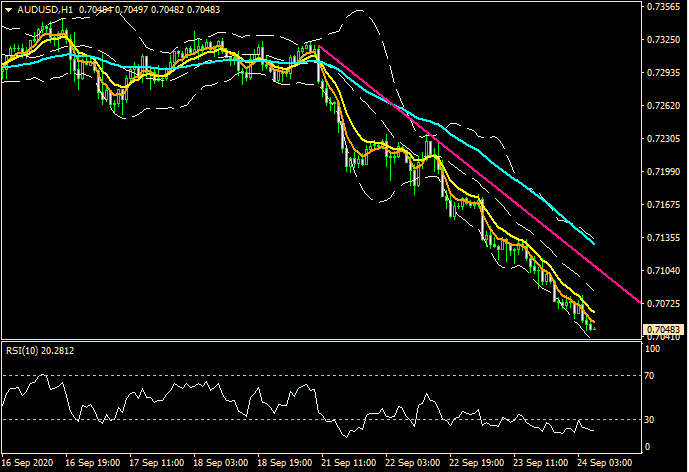
Task: Click the 0.73565 price axis label
Action: [663, 7]
